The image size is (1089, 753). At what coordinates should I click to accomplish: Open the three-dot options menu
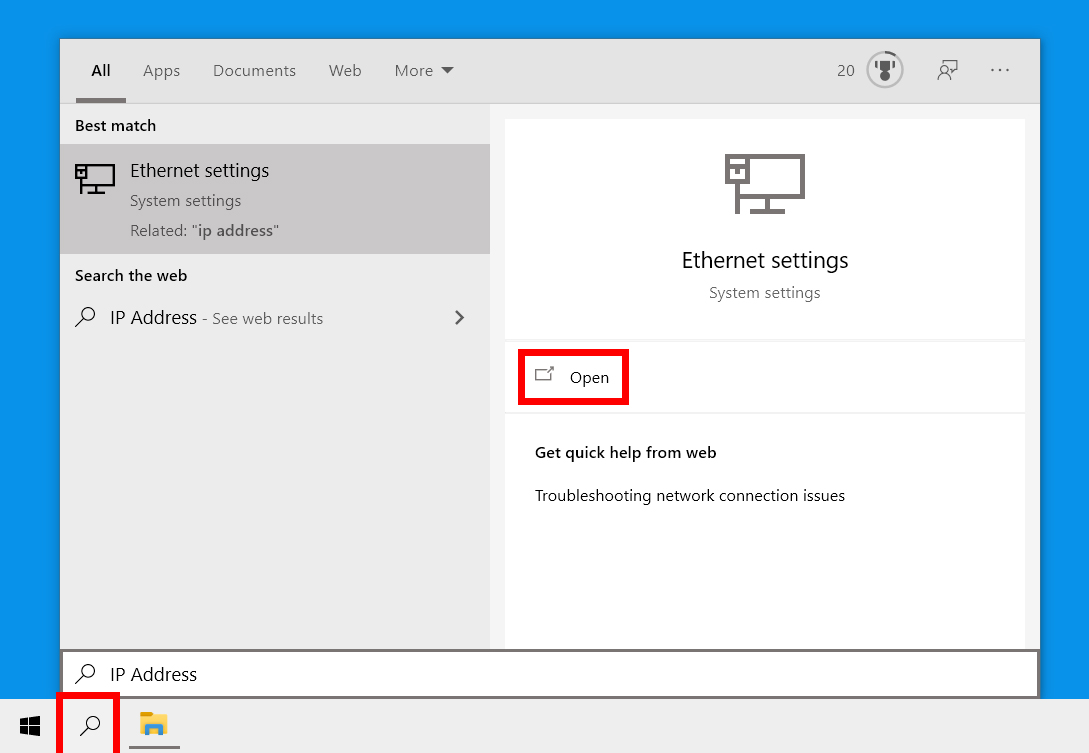coord(1000,70)
